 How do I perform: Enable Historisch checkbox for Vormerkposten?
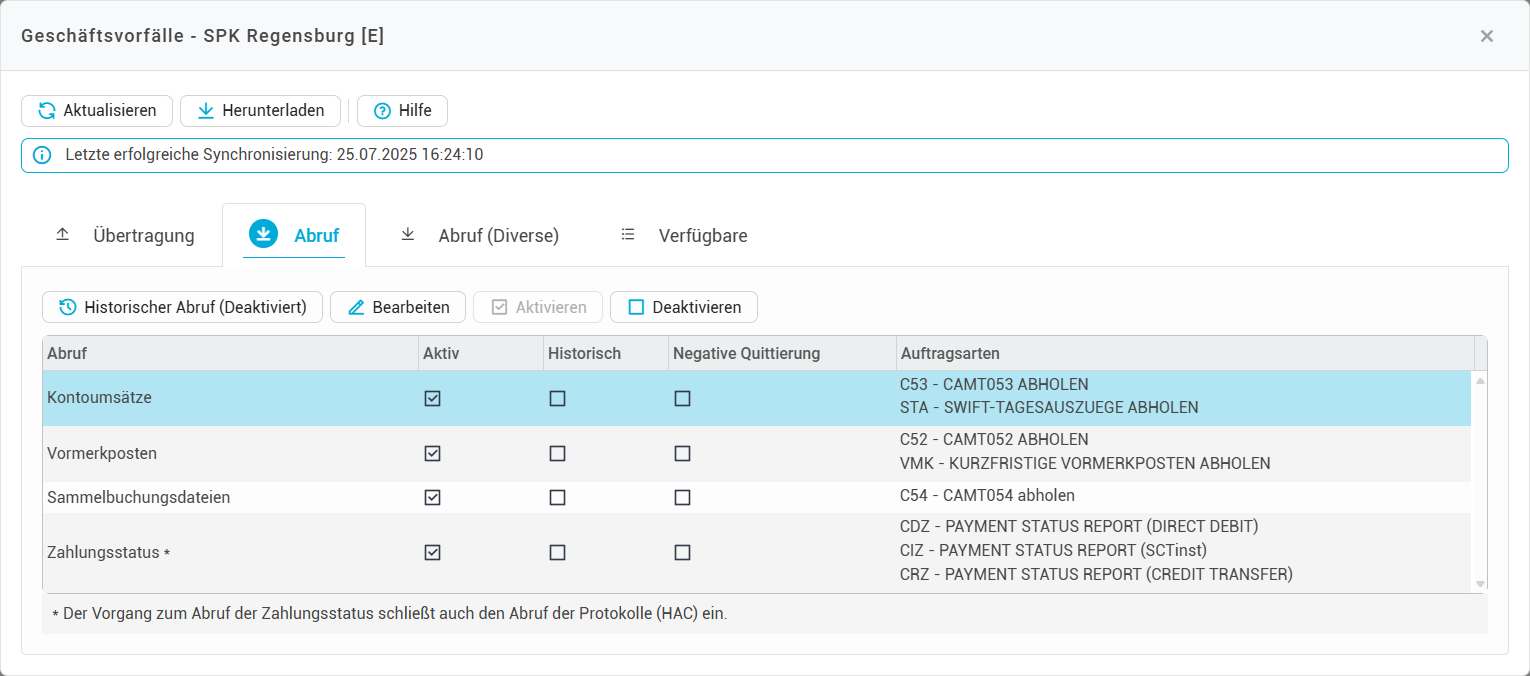pyautogui.click(x=557, y=453)
